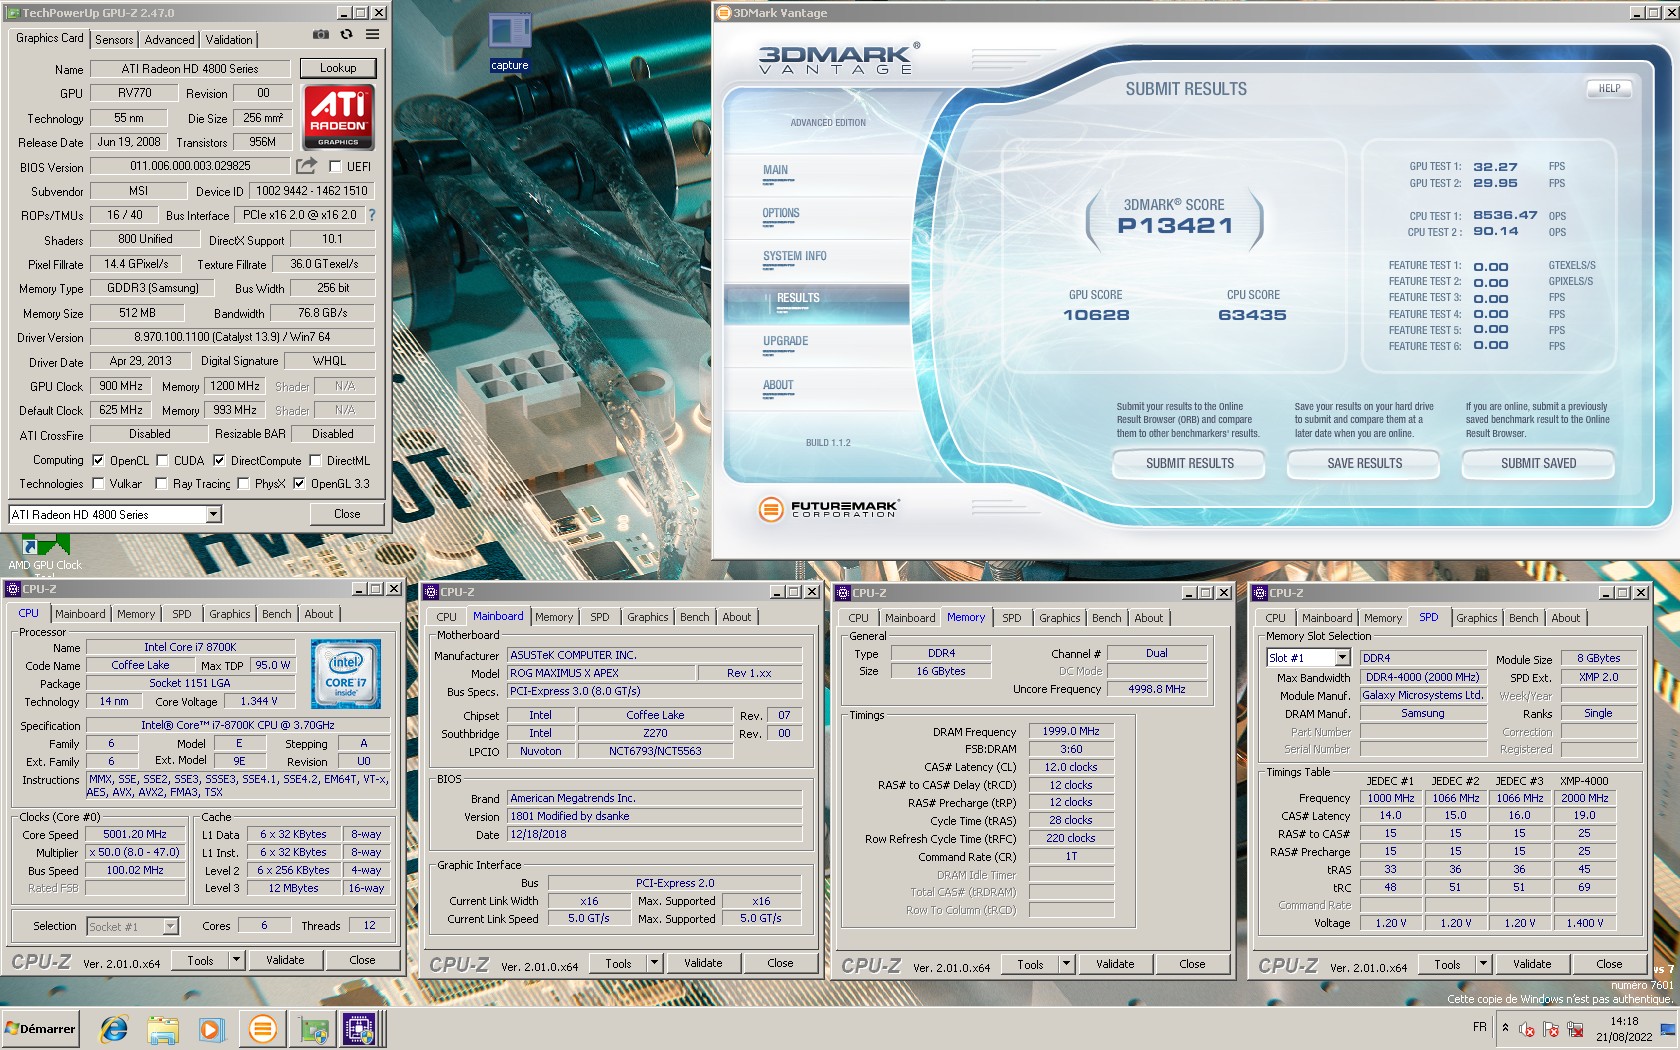Image resolution: width=1680 pixels, height=1050 pixels.
Task: Click CPU-Z Memory window title bar icon
Action: (843, 593)
